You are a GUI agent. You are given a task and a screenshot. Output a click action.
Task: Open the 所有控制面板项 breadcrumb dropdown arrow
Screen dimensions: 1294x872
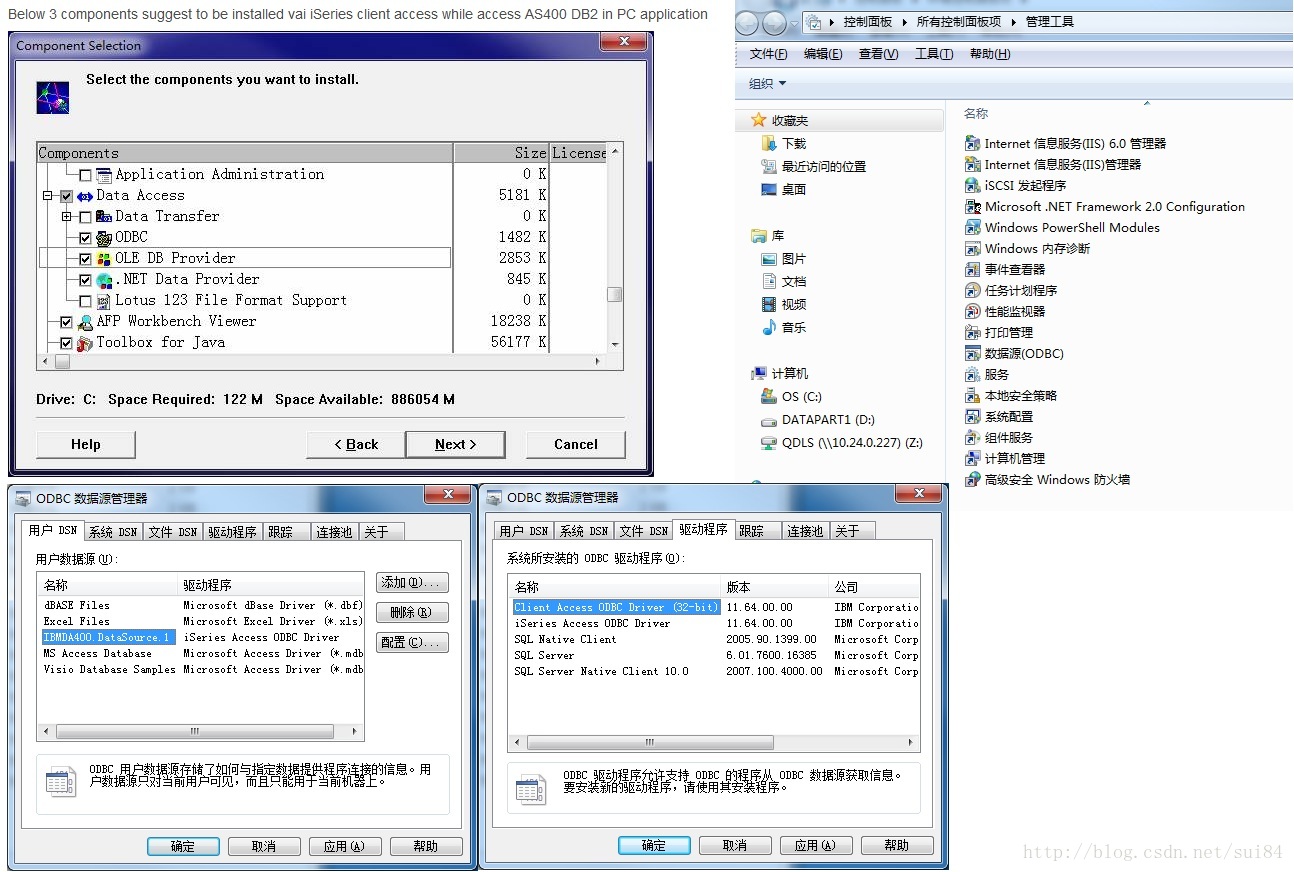(1012, 22)
